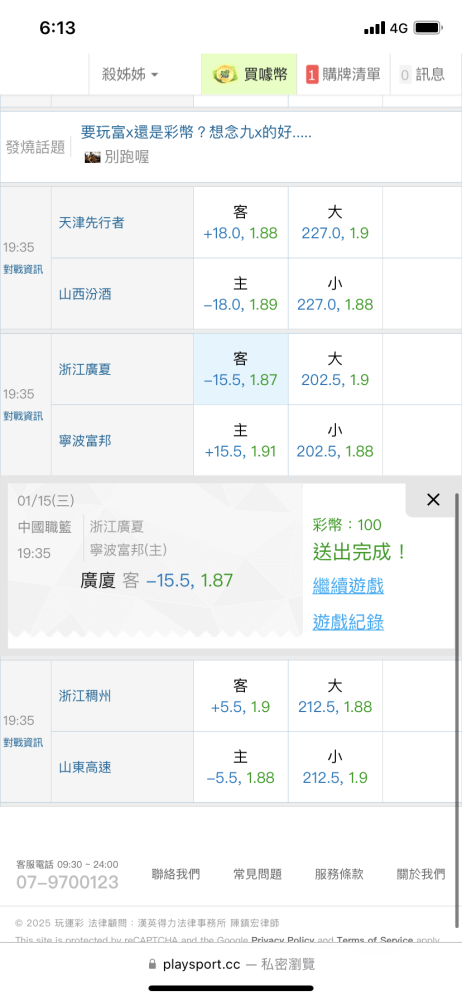
Task: Pick 小 212.5 under option
Action: [x=335, y=767]
